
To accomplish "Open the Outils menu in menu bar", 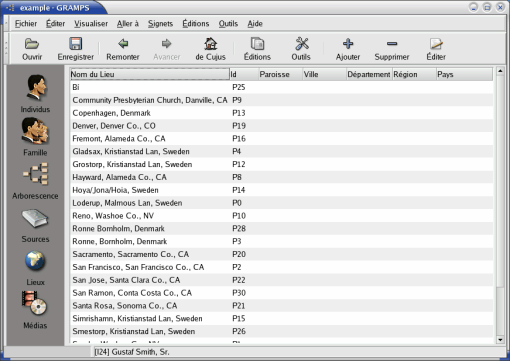I will click(x=228, y=24).
